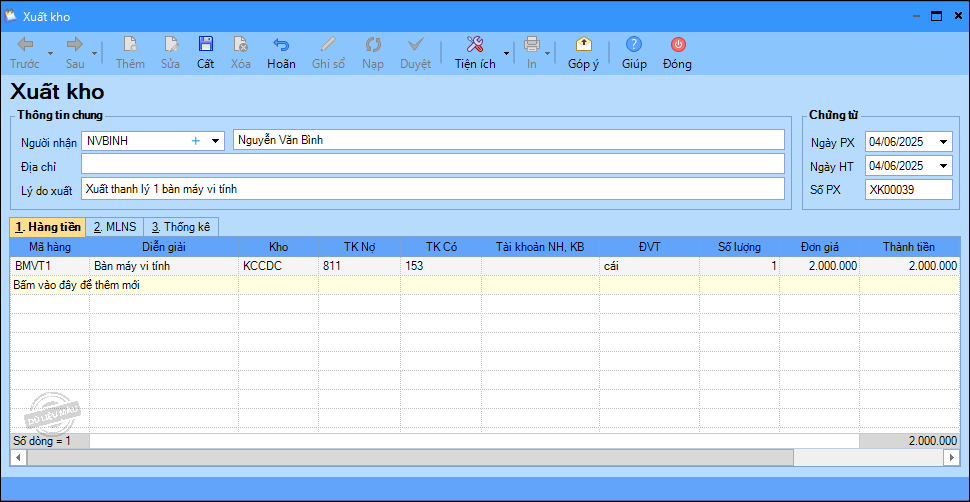970x502 pixels.
Task: Open the Người nhận combo box dropdown
Action: [x=215, y=141]
